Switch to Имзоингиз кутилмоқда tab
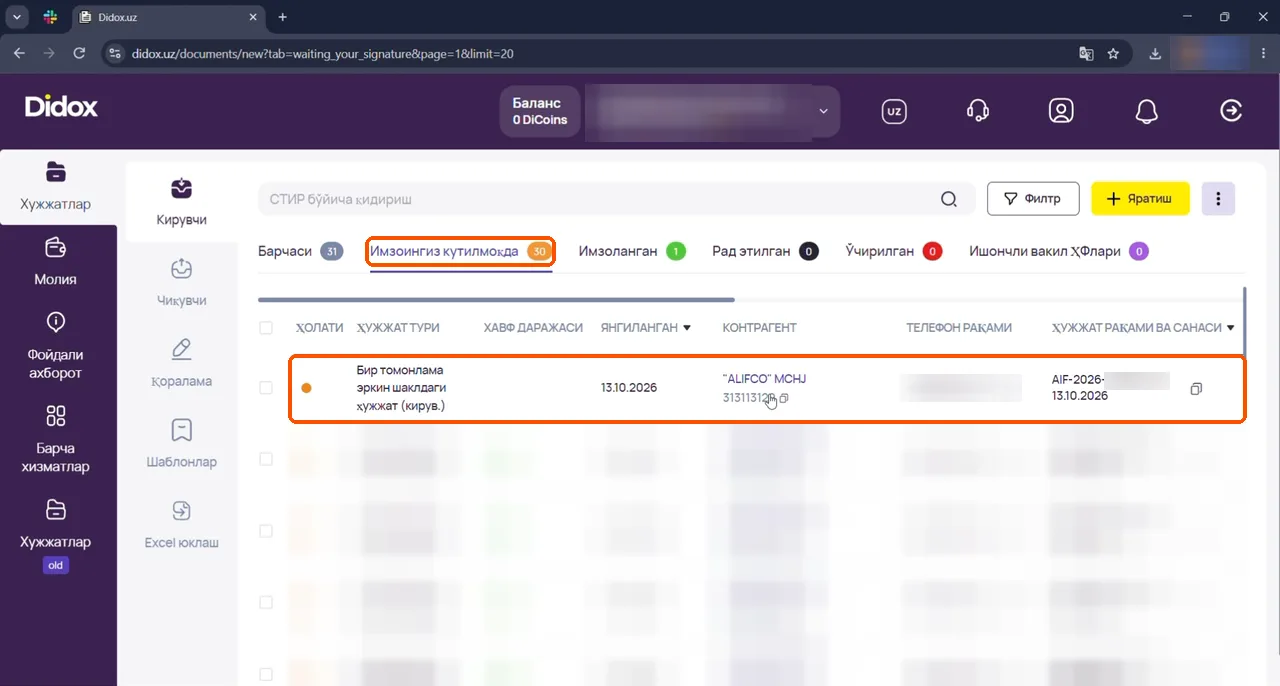This screenshot has height=686, width=1280. coord(460,251)
